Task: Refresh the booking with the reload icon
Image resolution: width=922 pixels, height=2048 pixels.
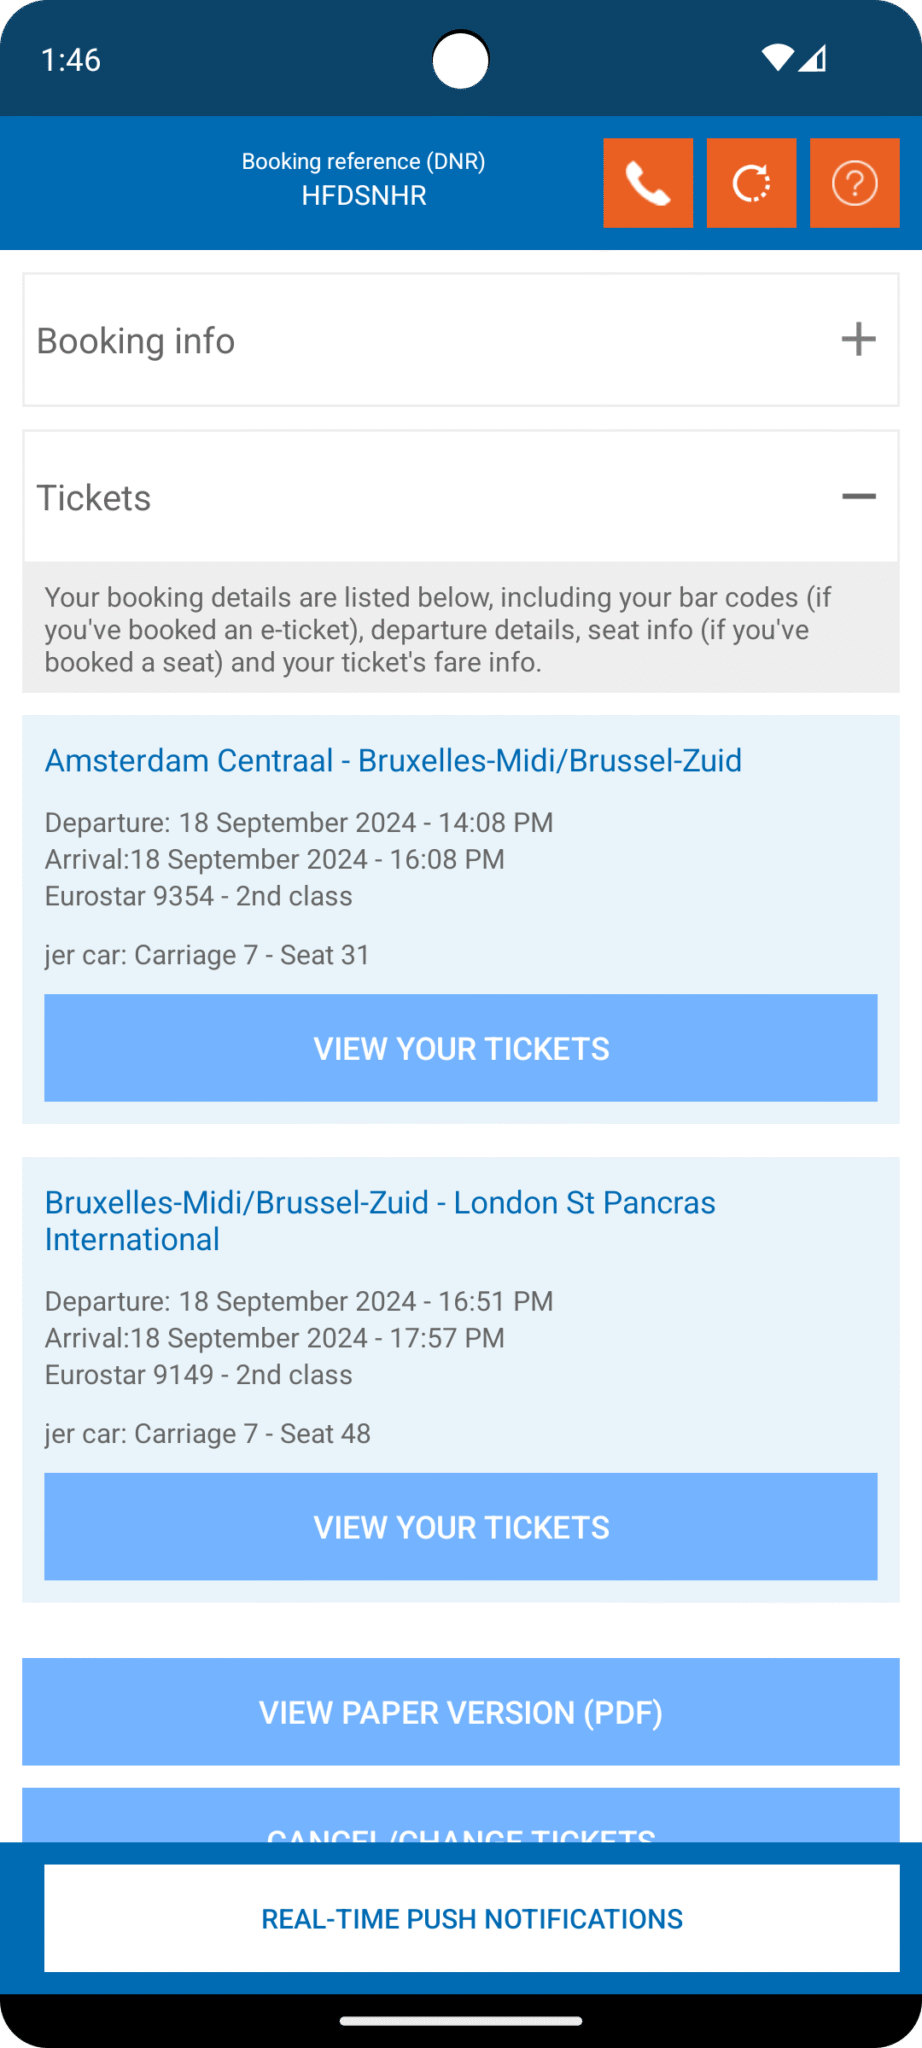Action: (x=751, y=182)
